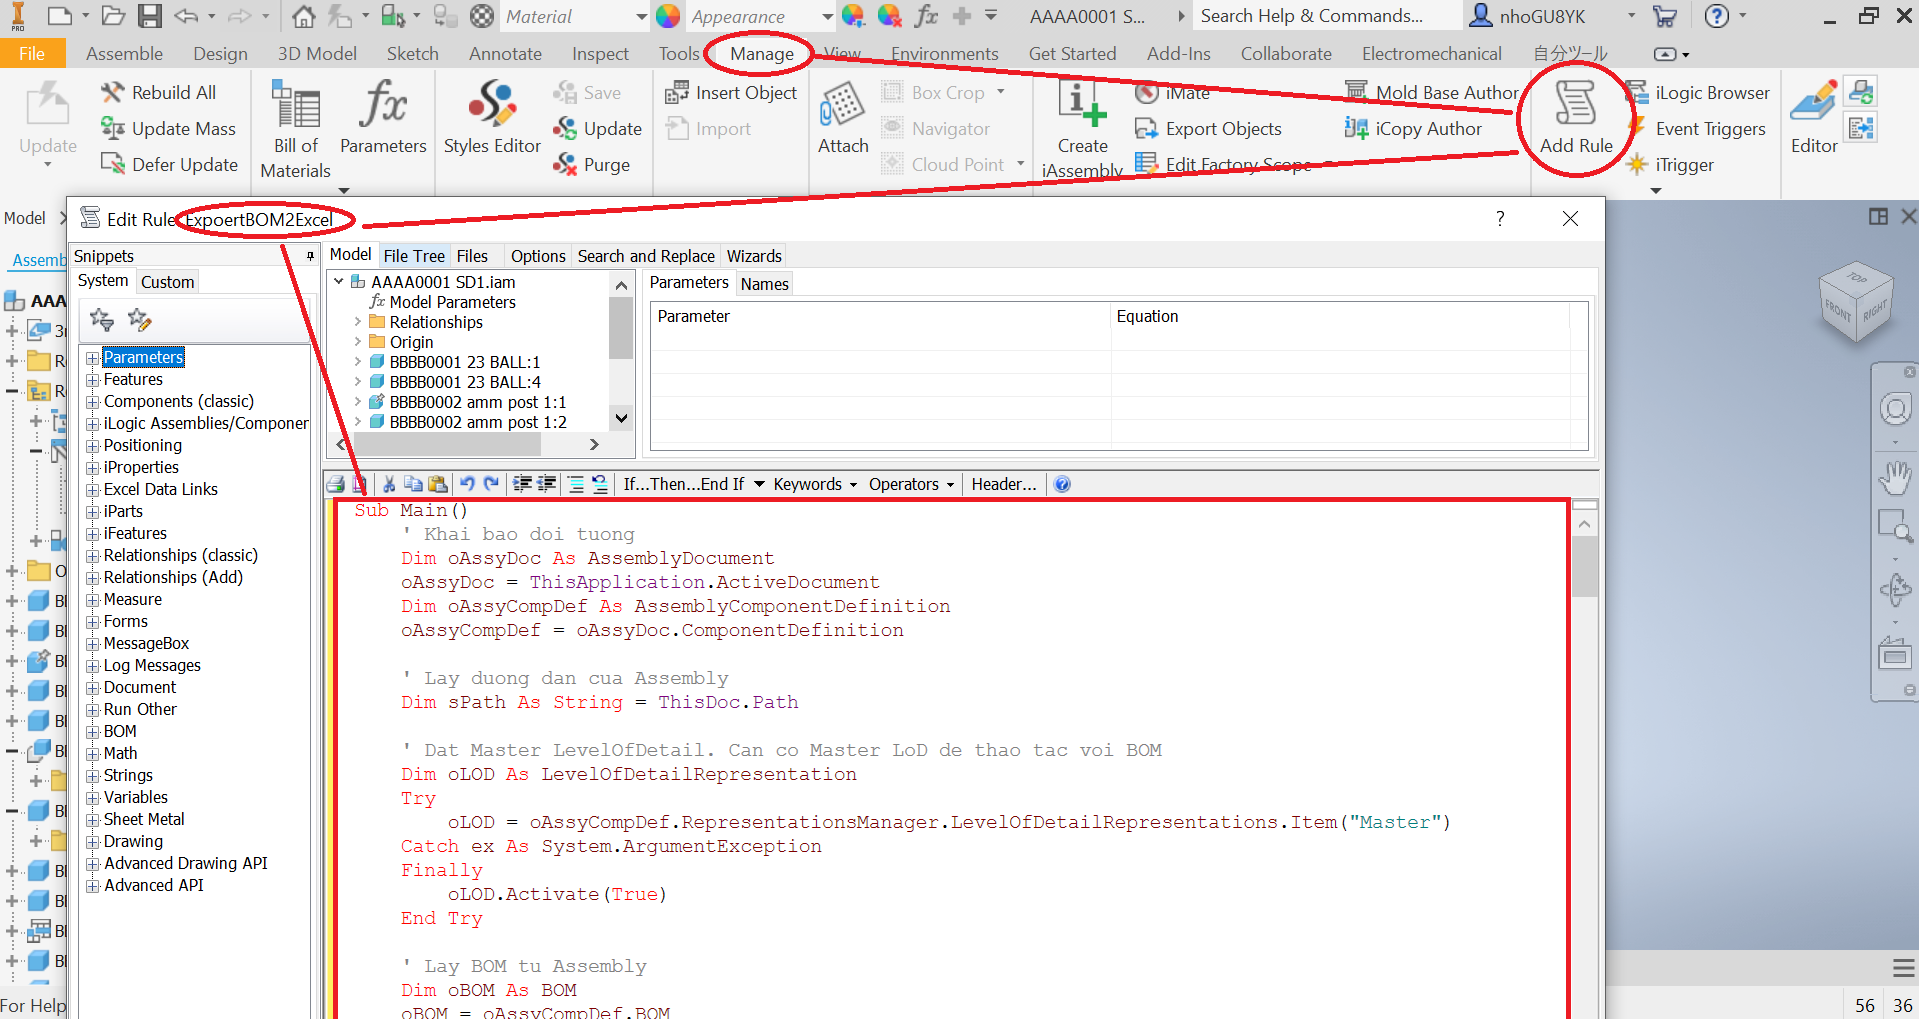Image resolution: width=1919 pixels, height=1019 pixels.
Task: Click the Appearance color wheel icon
Action: [668, 17]
